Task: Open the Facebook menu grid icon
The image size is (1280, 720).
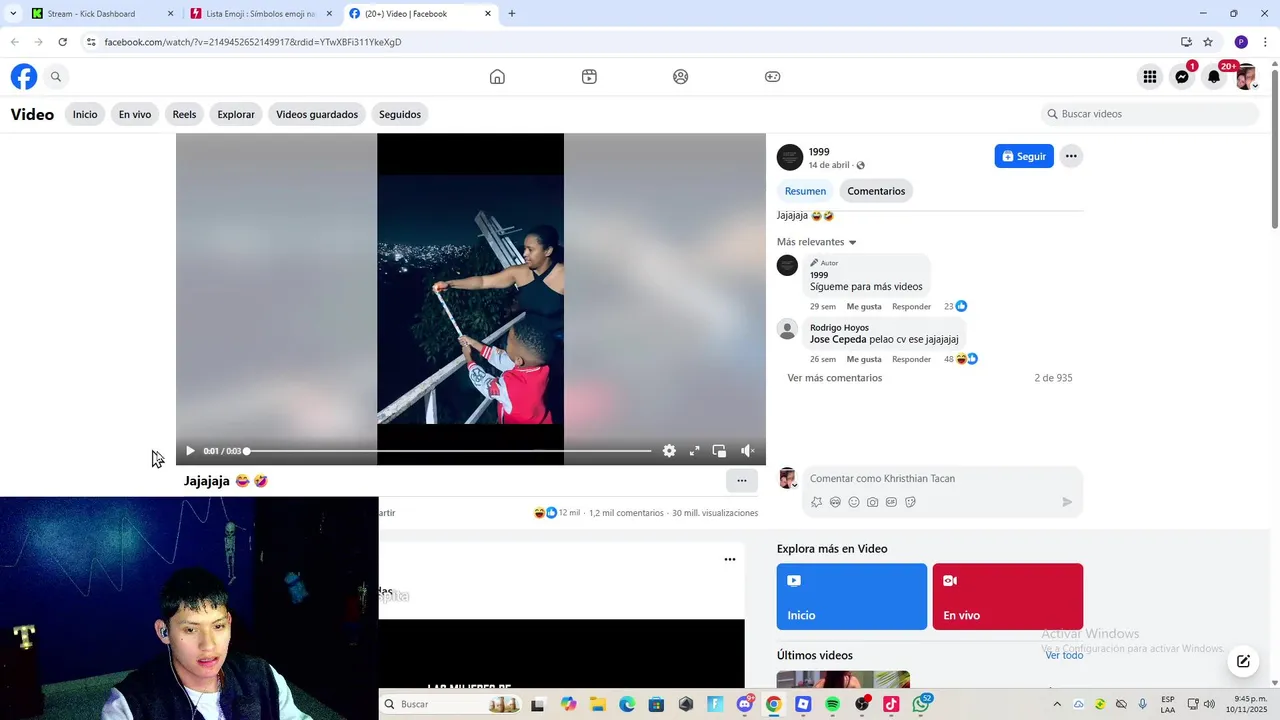Action: 1150,77
